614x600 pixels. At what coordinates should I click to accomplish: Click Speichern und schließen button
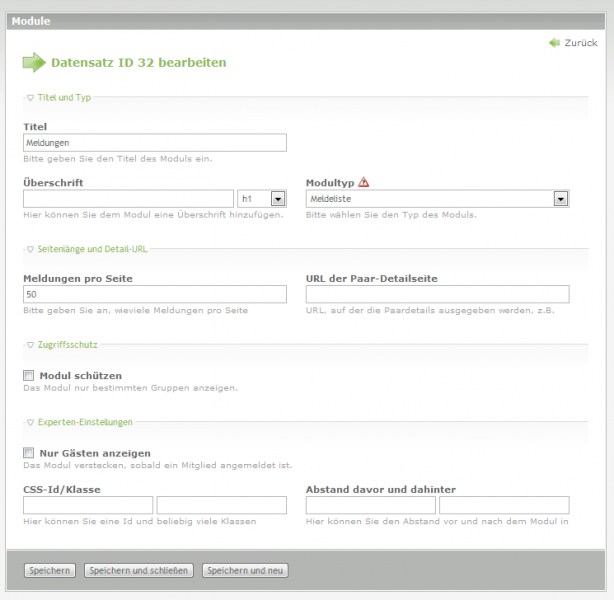coord(138,570)
